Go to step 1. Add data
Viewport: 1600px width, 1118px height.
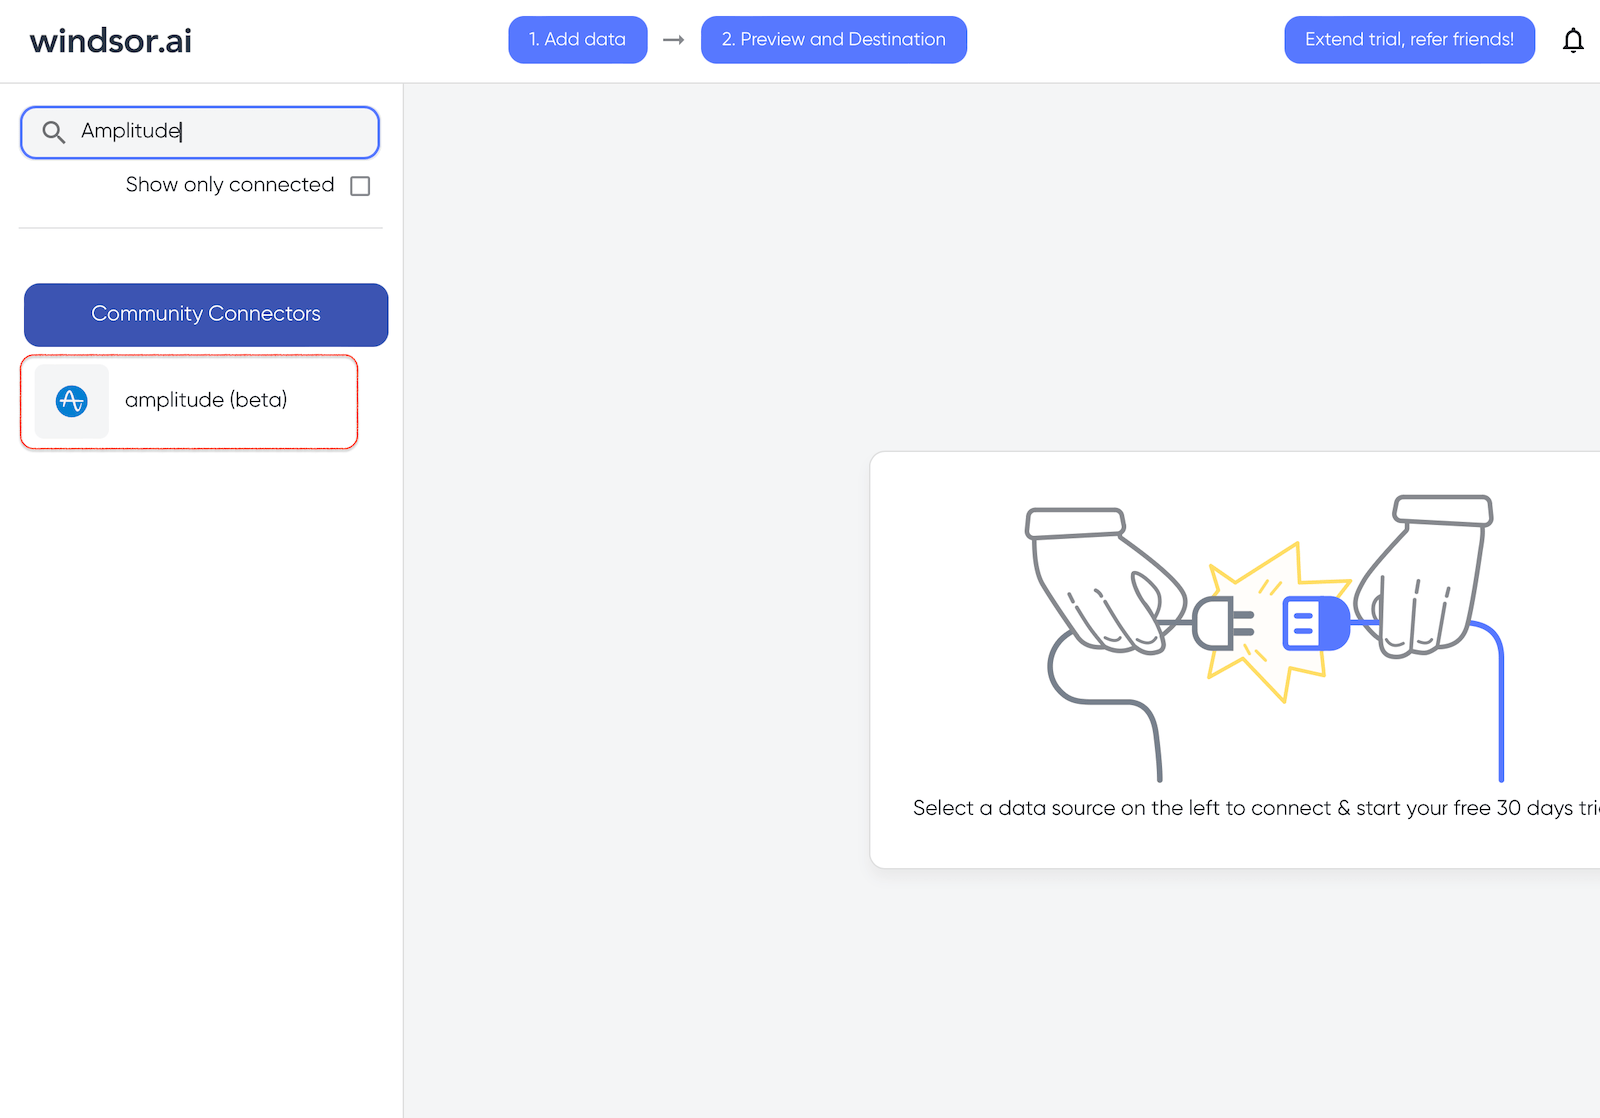578,40
